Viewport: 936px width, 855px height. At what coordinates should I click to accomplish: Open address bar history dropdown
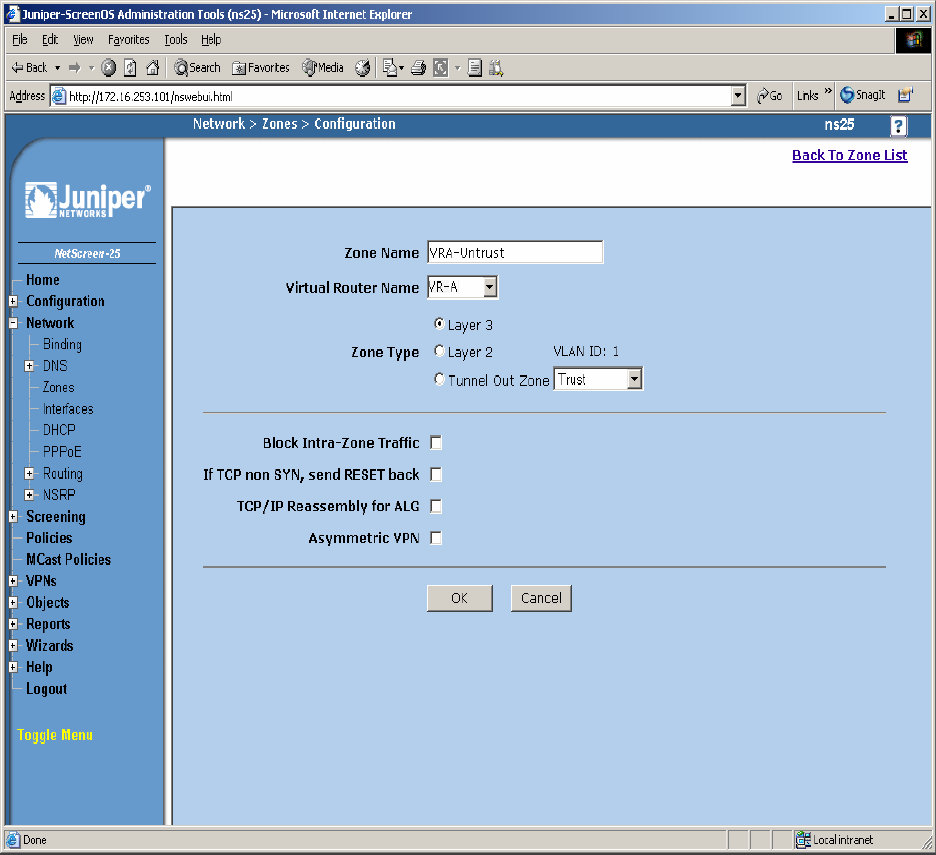(739, 96)
